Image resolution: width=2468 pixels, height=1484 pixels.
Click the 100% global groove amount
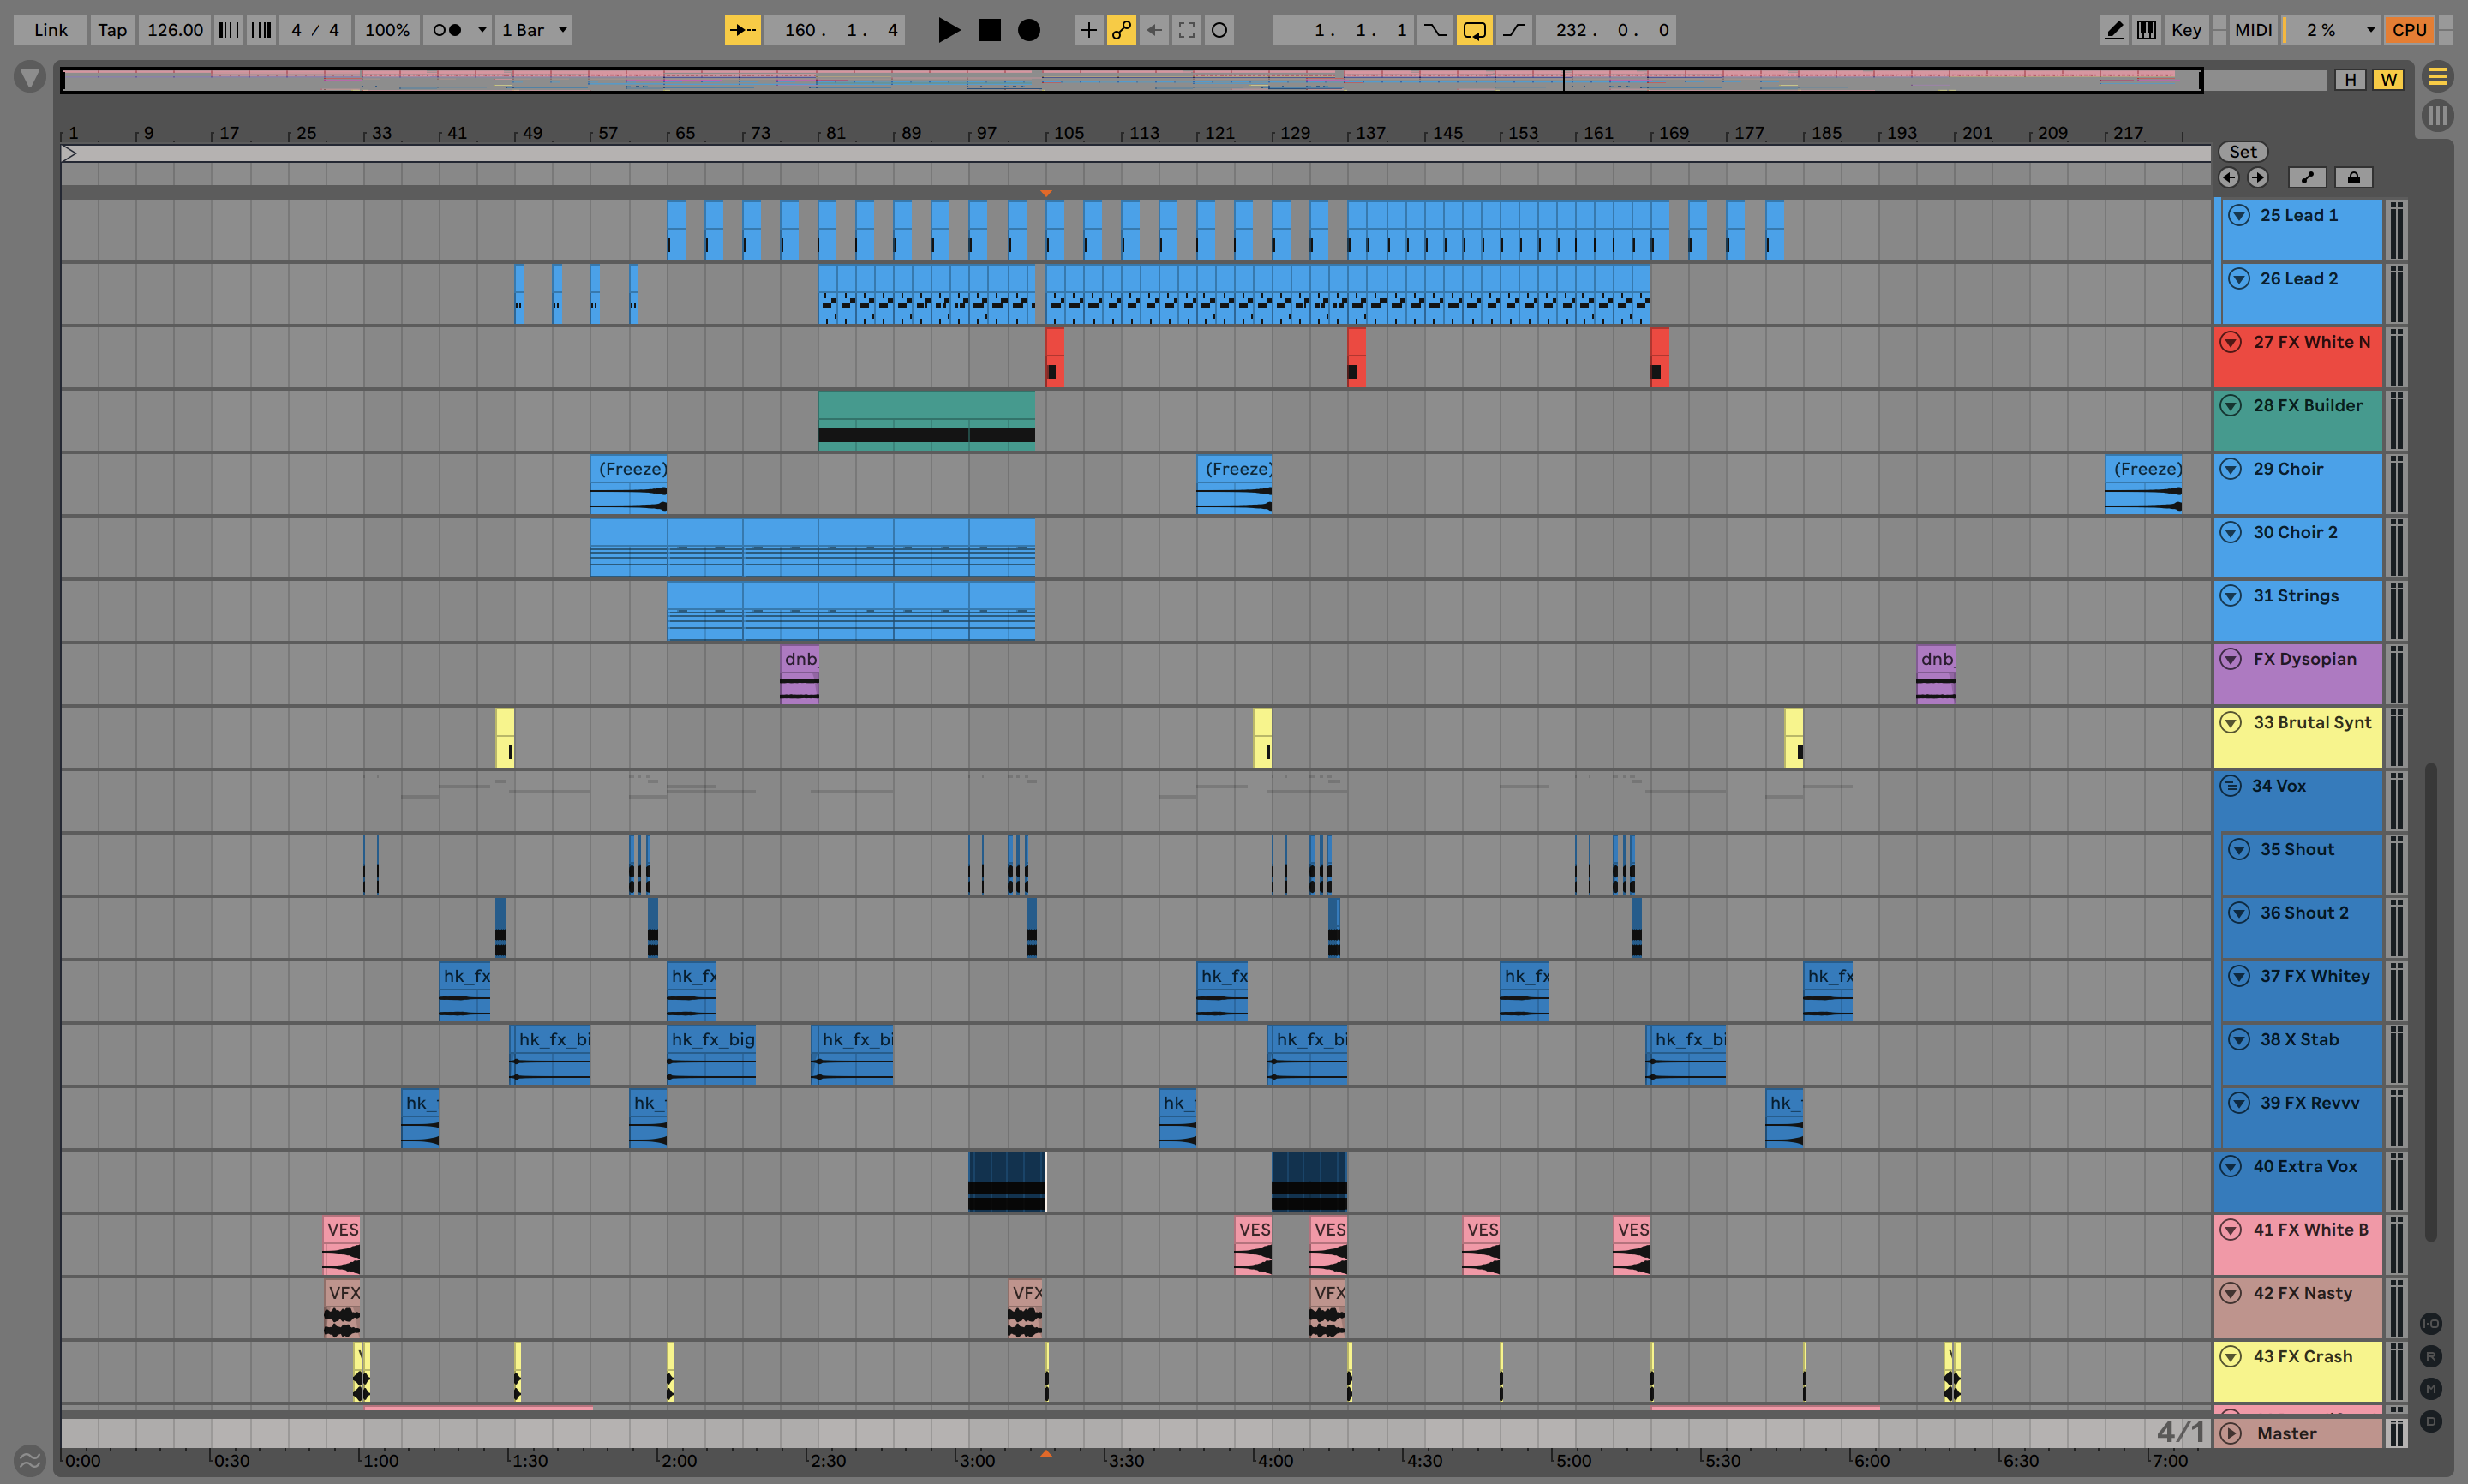pyautogui.click(x=387, y=30)
